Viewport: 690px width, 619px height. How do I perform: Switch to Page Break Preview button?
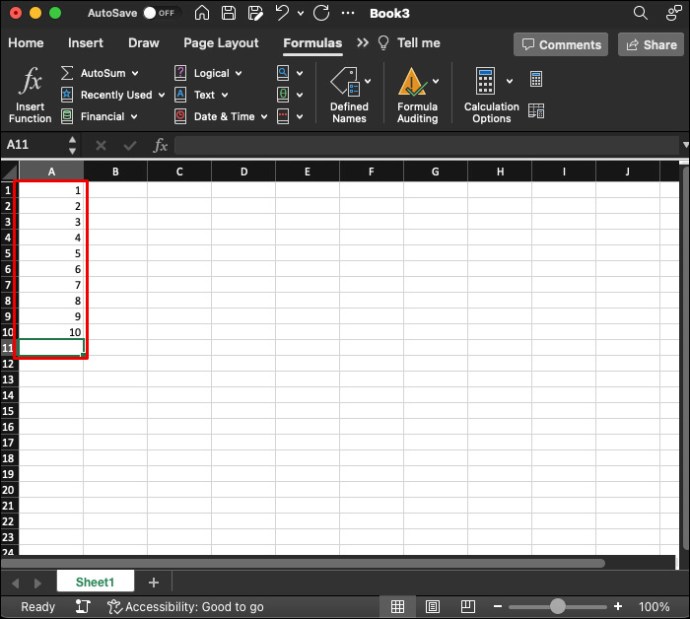[467, 607]
